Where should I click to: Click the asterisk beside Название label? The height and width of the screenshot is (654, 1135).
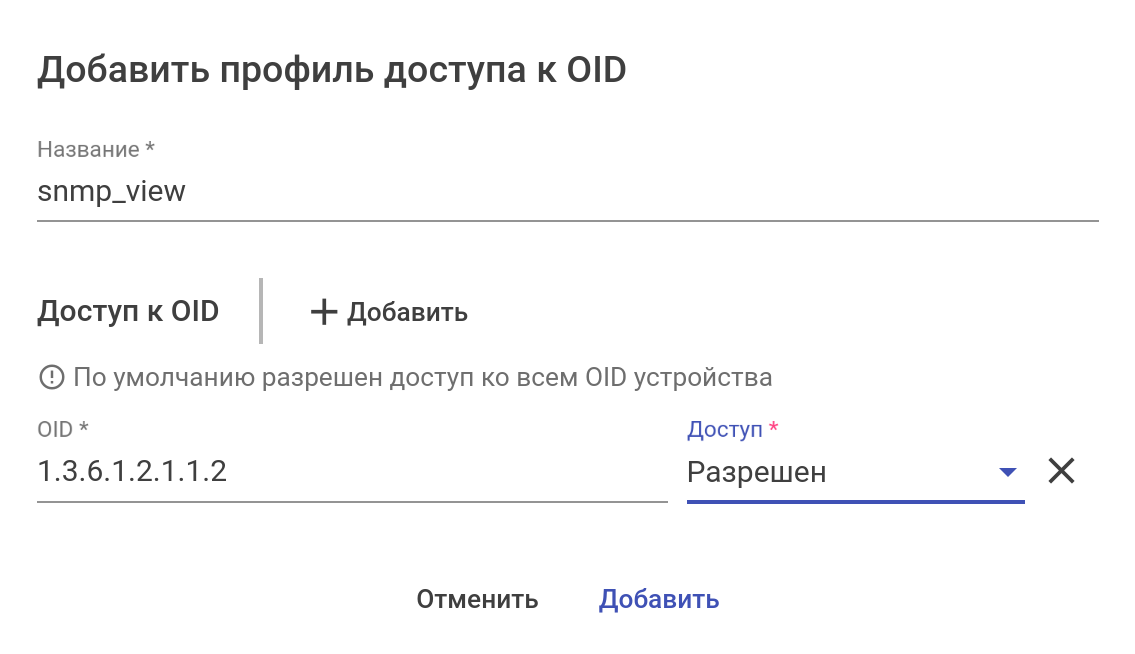coord(150,148)
